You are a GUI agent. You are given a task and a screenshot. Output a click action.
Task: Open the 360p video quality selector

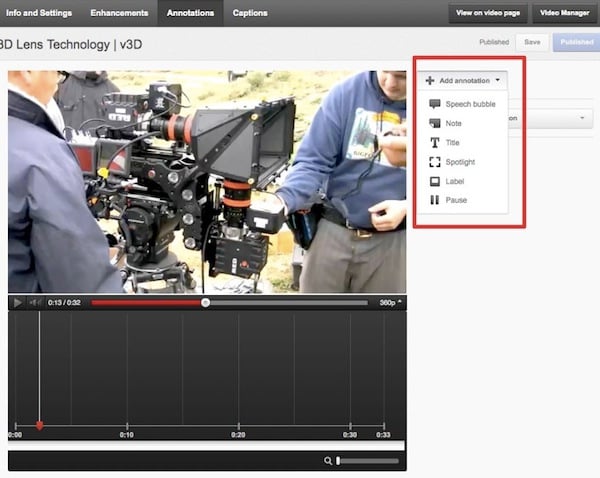[x=390, y=302]
